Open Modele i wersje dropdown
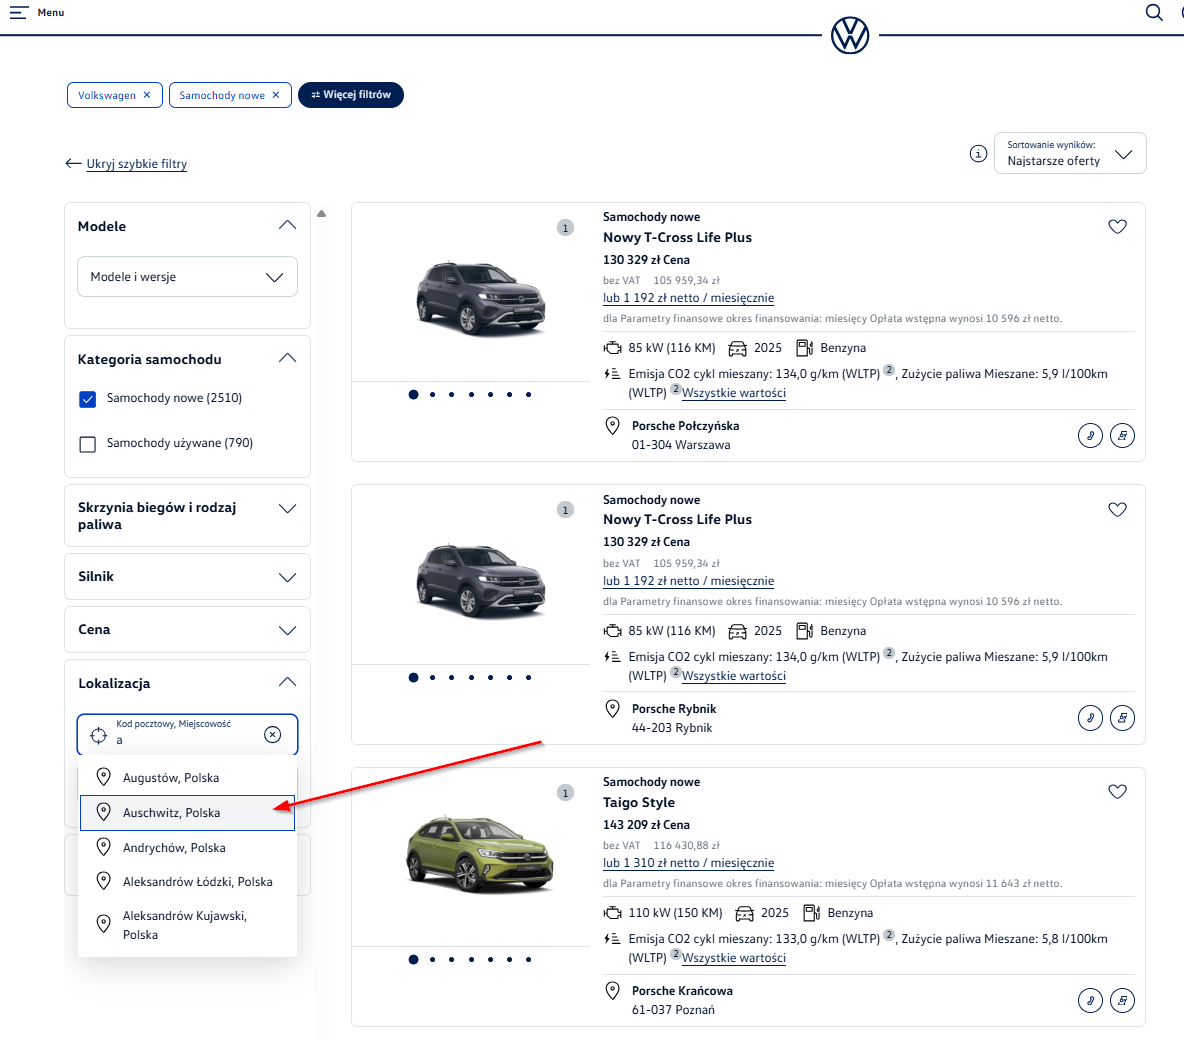The width and height of the screenshot is (1184, 1040). pos(187,276)
